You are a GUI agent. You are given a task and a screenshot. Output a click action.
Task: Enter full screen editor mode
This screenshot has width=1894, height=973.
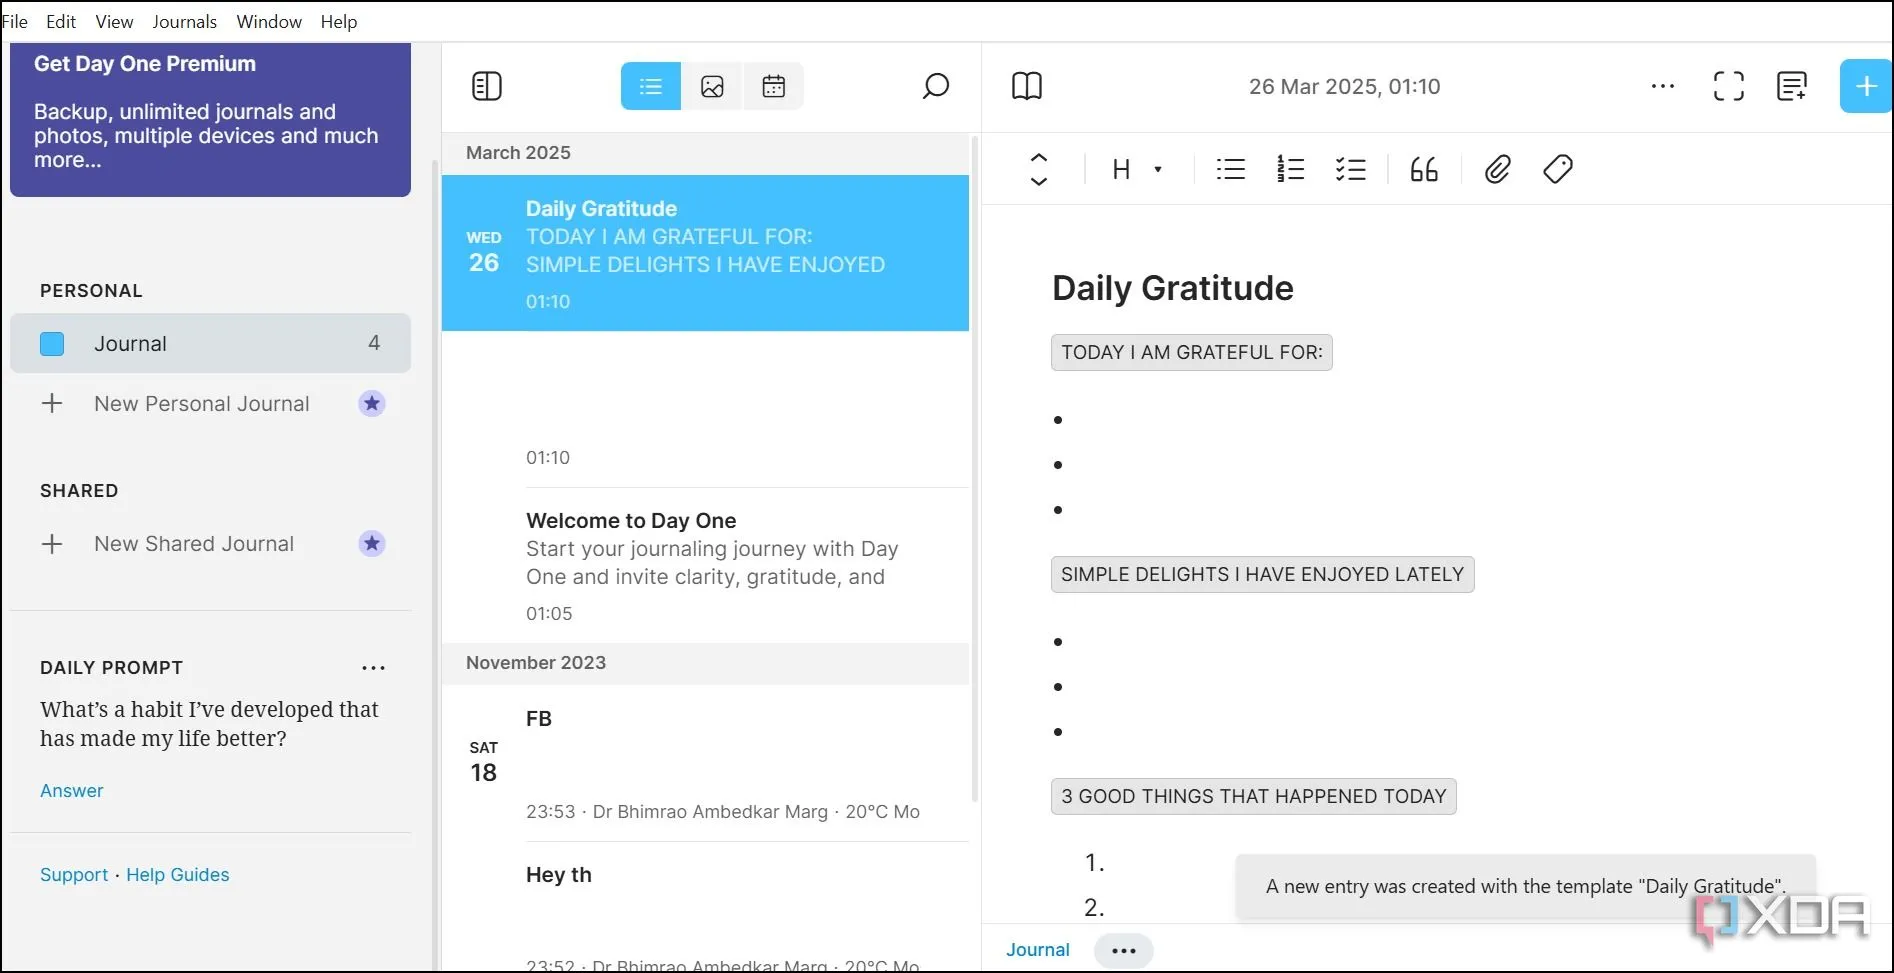click(1729, 86)
